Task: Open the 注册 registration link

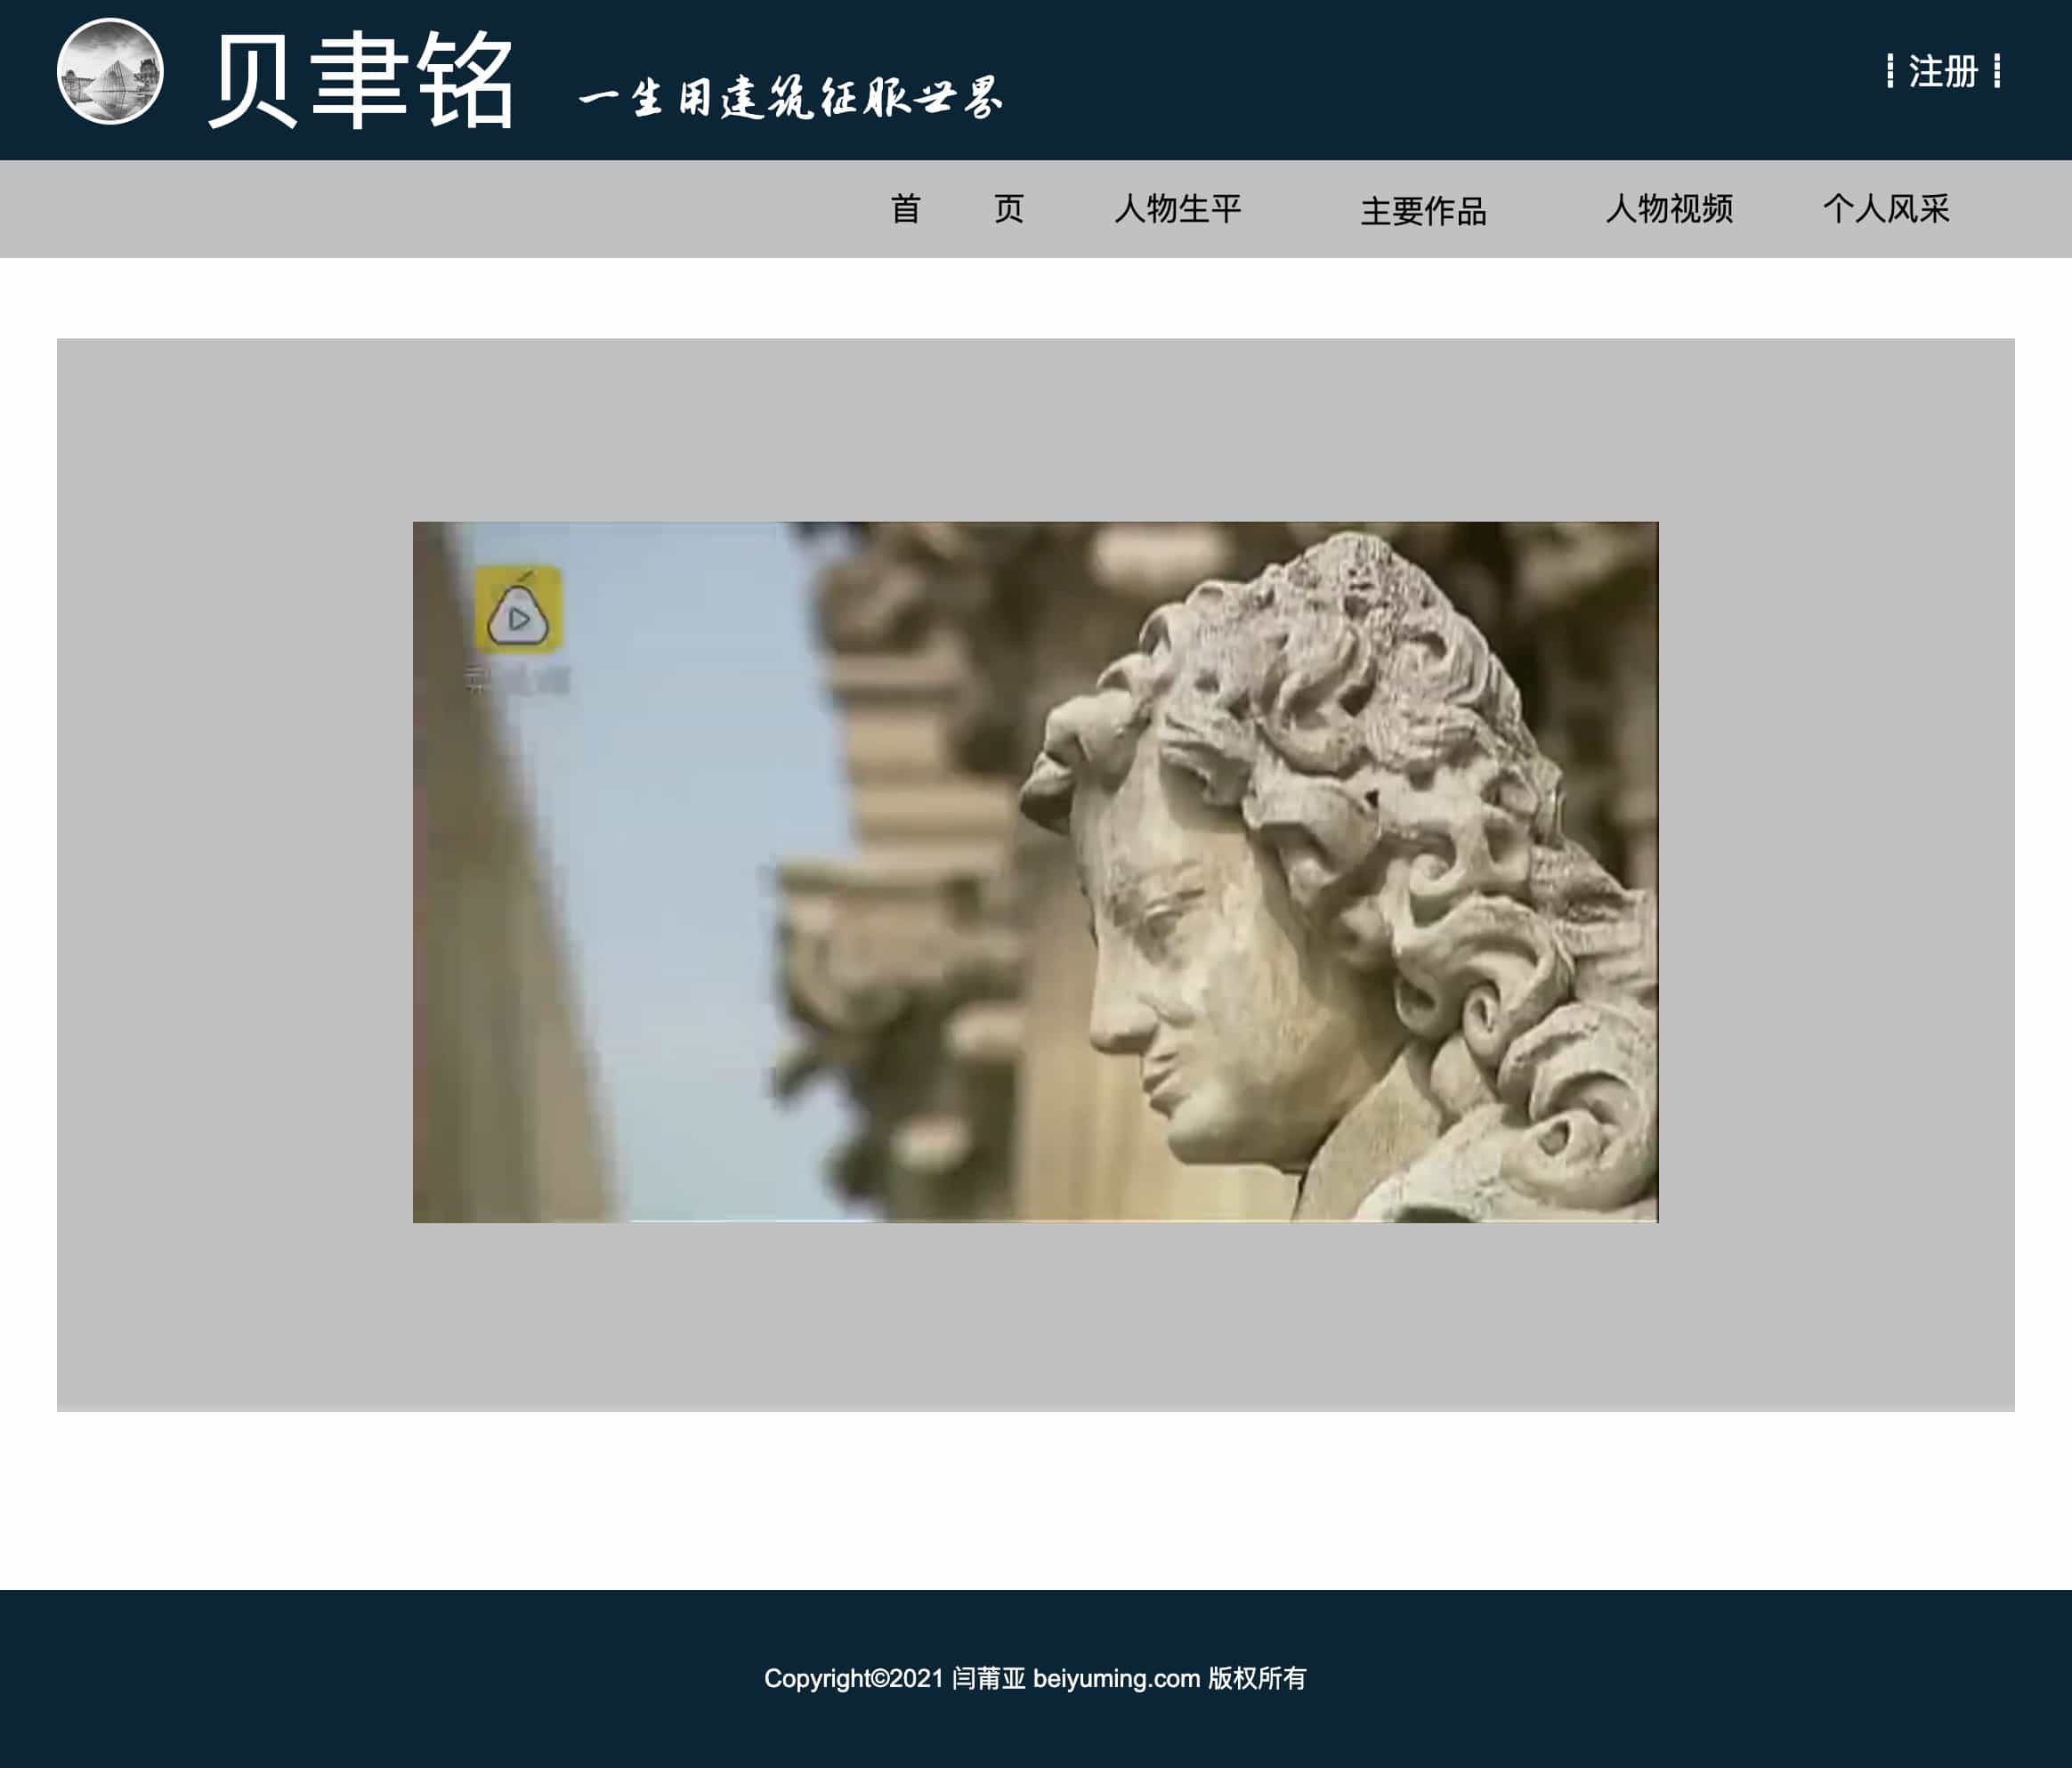Action: click(x=1942, y=72)
